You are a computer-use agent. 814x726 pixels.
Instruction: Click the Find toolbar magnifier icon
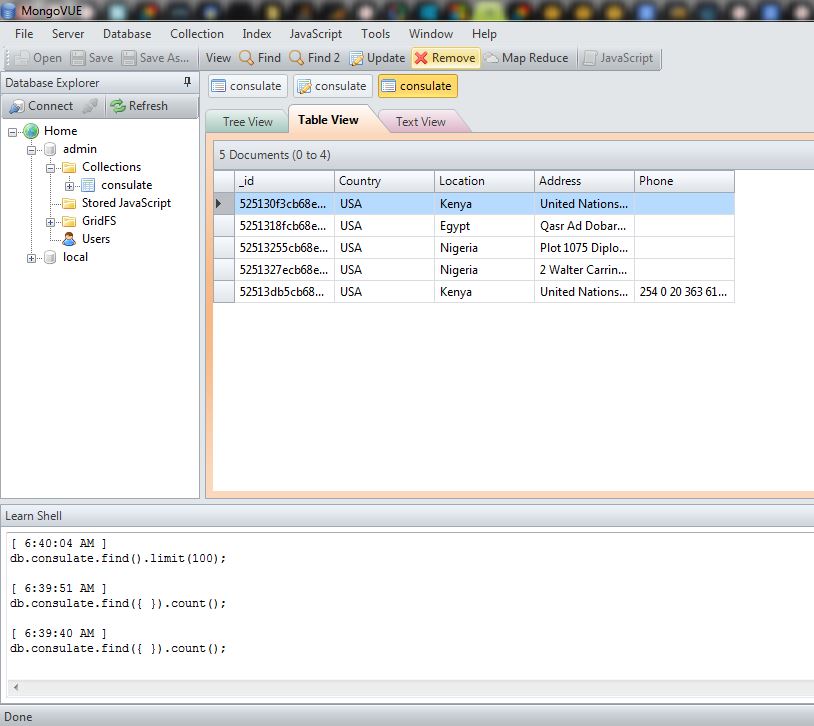coord(246,58)
